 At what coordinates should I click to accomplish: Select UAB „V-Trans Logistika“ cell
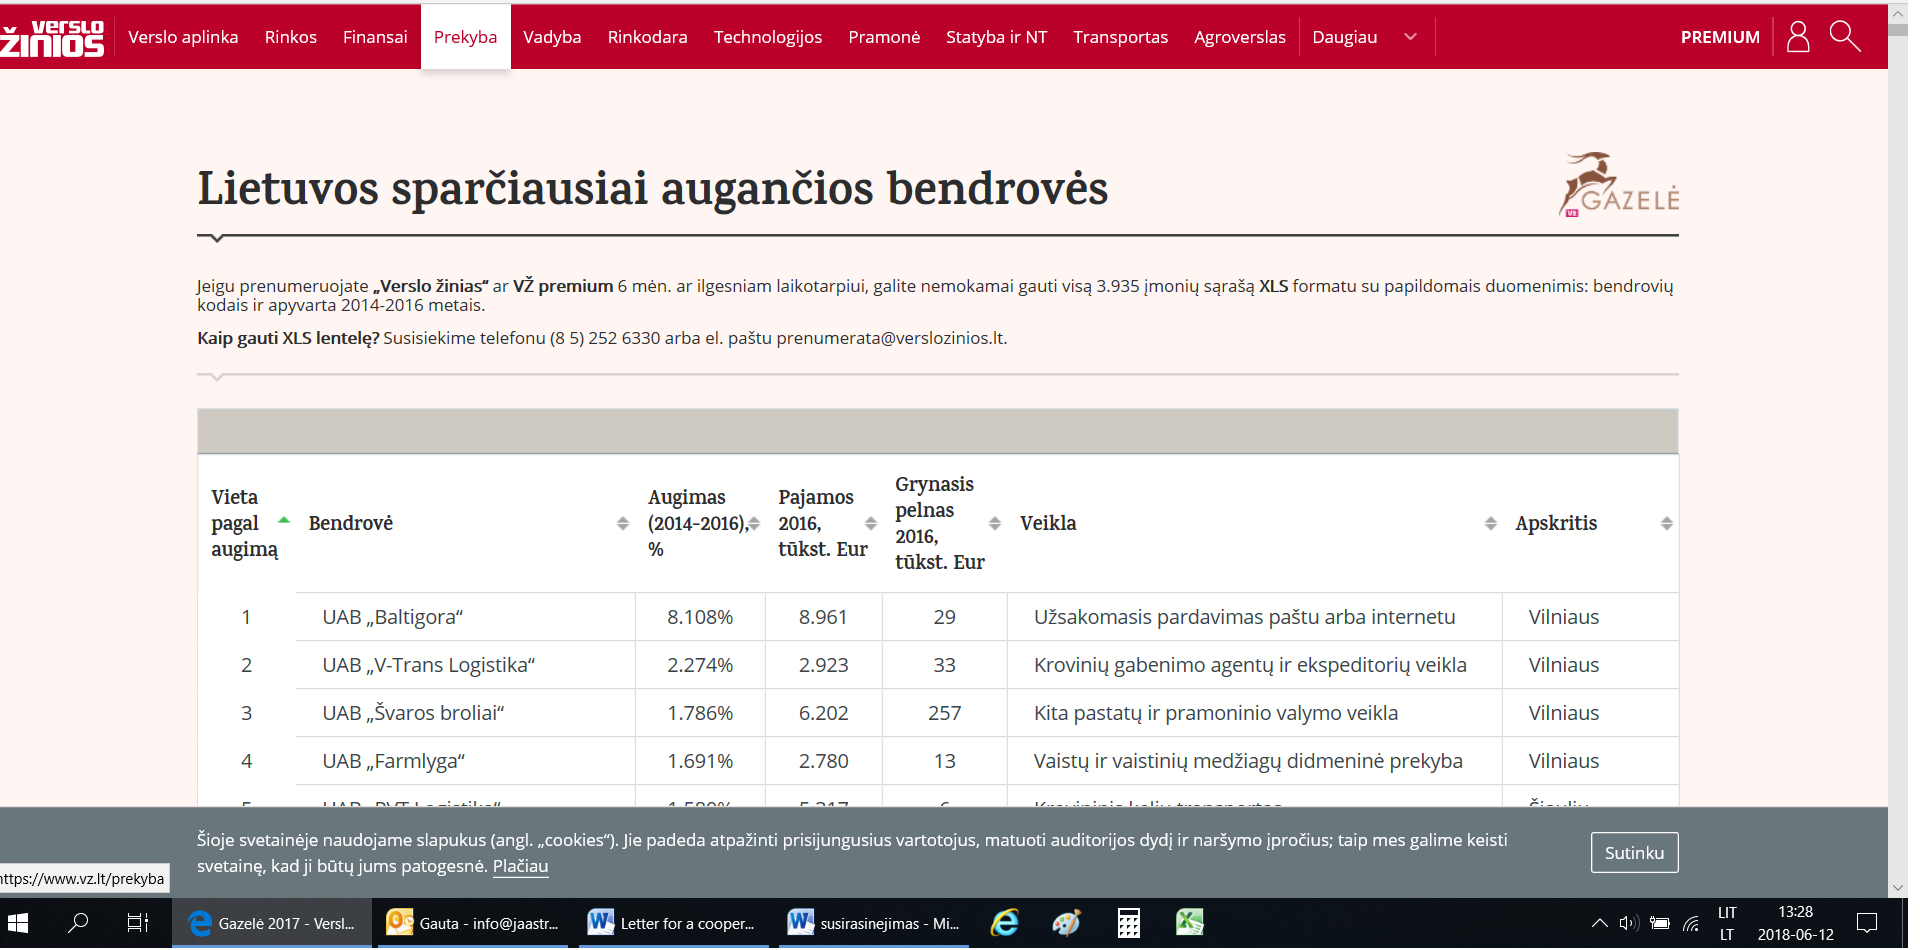(x=466, y=665)
